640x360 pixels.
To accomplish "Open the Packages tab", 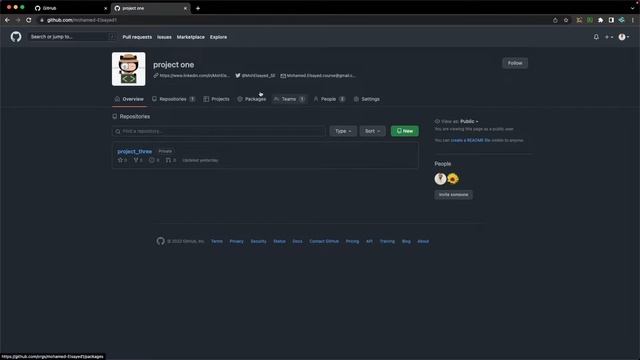I will 251,99.
